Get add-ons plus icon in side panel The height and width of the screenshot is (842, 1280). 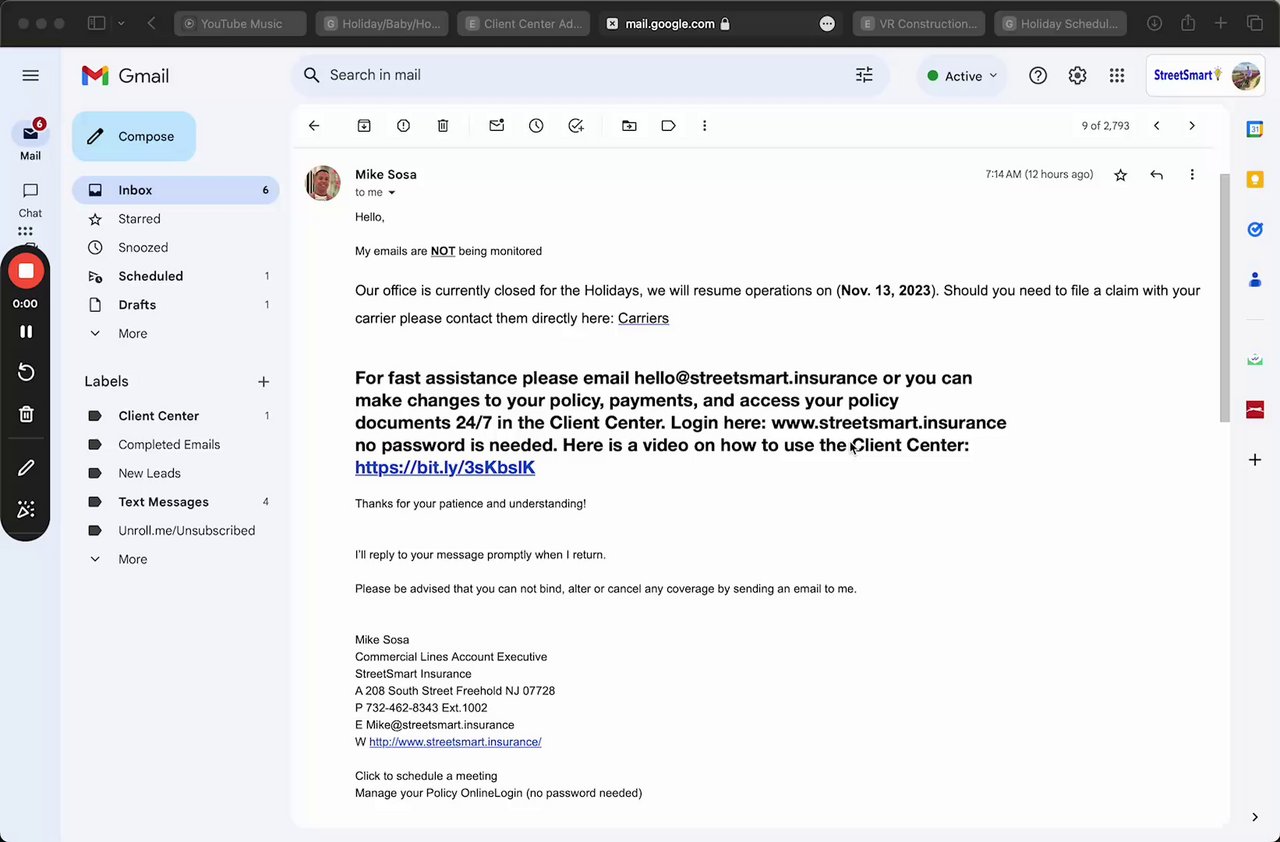[x=1255, y=460]
